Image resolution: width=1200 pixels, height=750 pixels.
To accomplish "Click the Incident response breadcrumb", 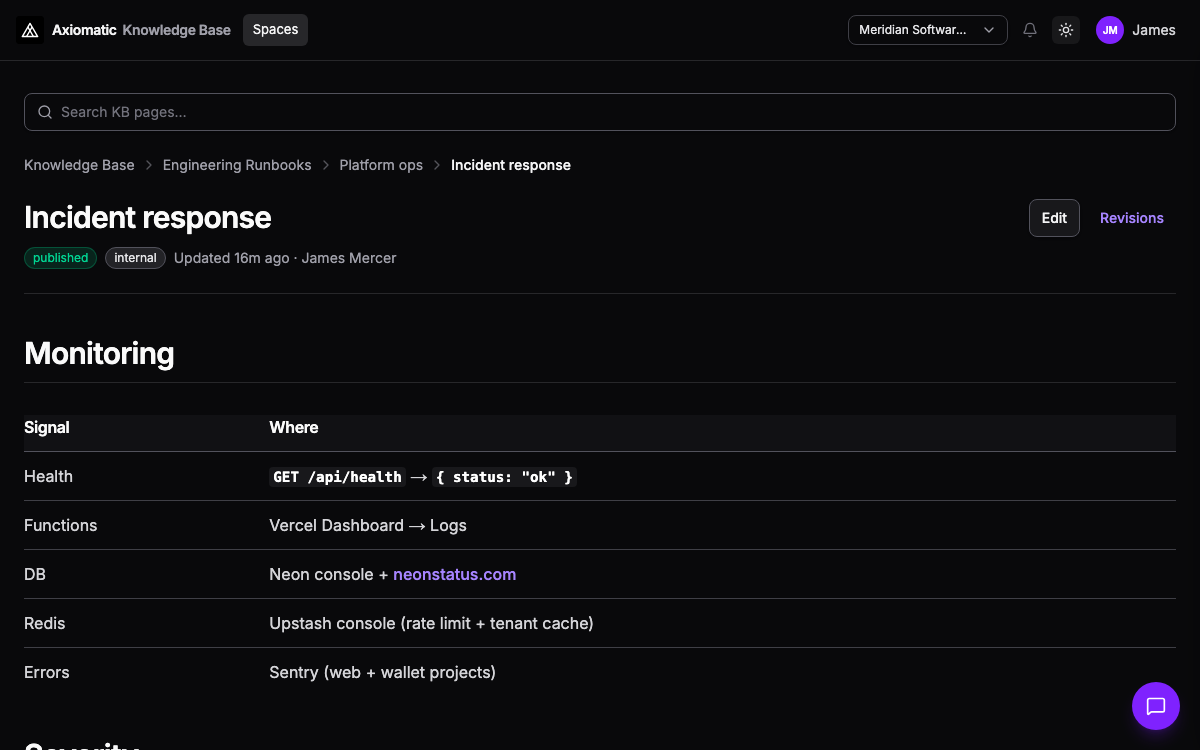I will [x=511, y=165].
